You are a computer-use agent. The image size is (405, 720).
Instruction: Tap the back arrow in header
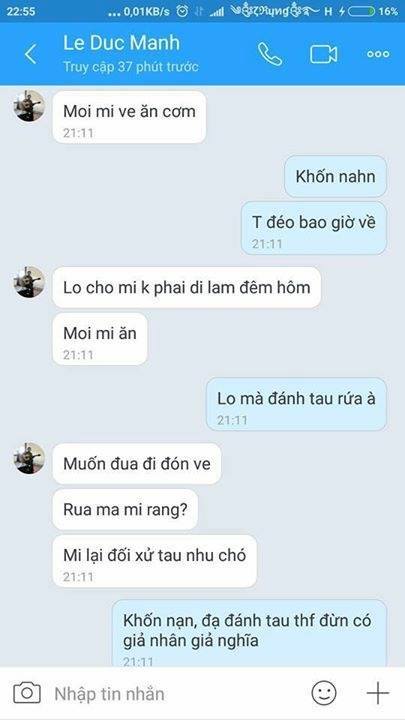pos(30,54)
